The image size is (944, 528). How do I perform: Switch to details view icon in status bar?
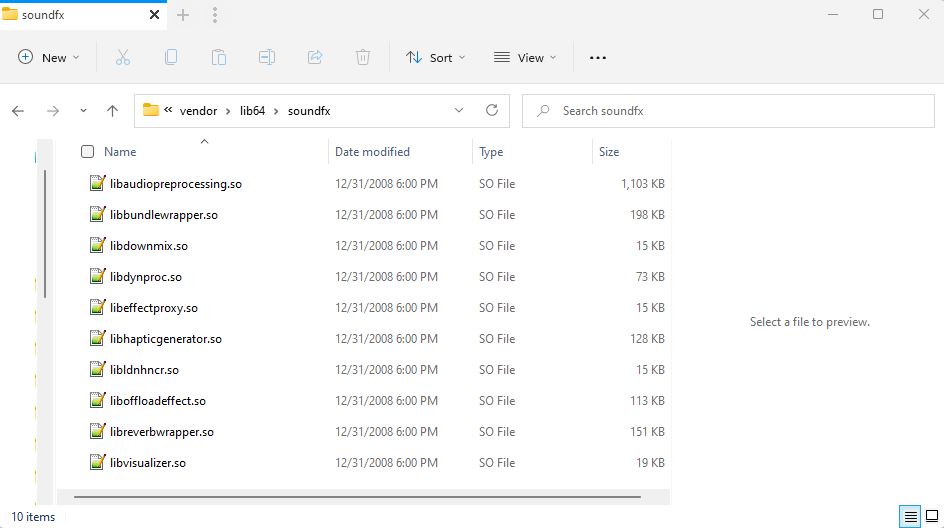pos(910,517)
